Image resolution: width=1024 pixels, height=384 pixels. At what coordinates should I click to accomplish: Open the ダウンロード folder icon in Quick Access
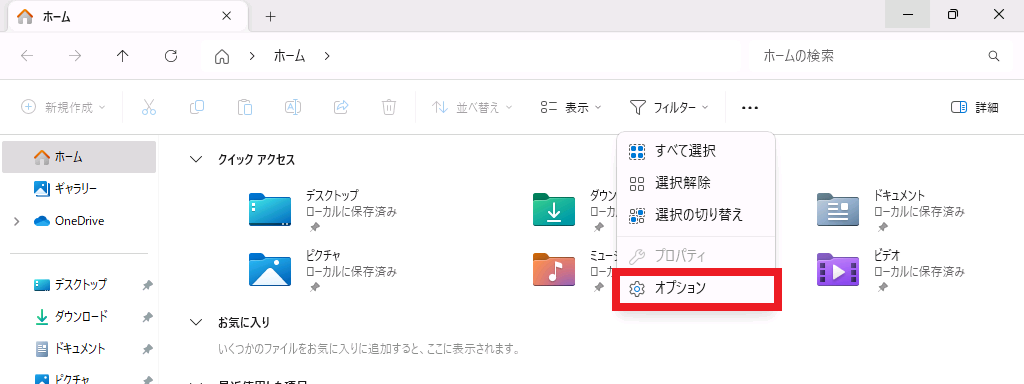pyautogui.click(x=554, y=210)
